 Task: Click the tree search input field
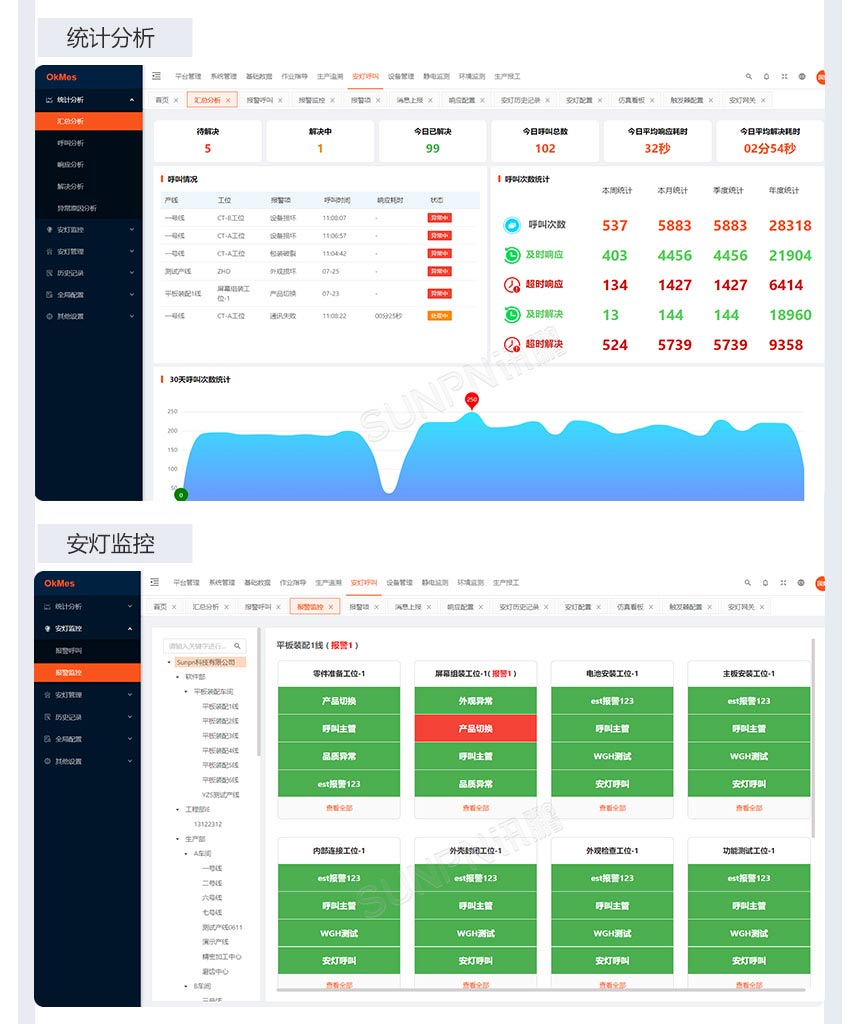click(195, 645)
